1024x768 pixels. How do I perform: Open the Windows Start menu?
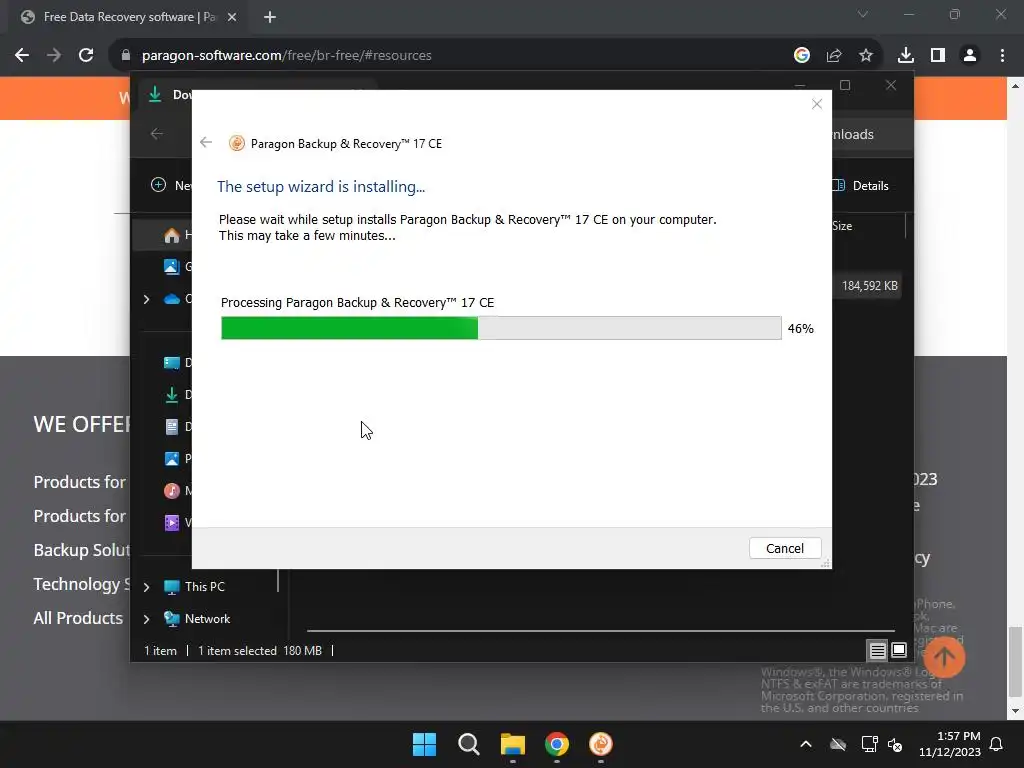coord(424,744)
